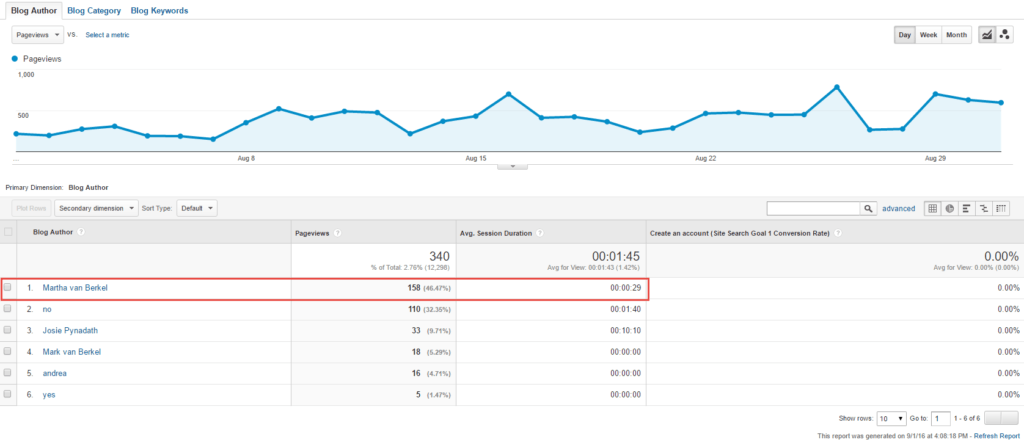Open the Pageviews metric dropdown
This screenshot has width=1024, height=445.
click(x=37, y=35)
